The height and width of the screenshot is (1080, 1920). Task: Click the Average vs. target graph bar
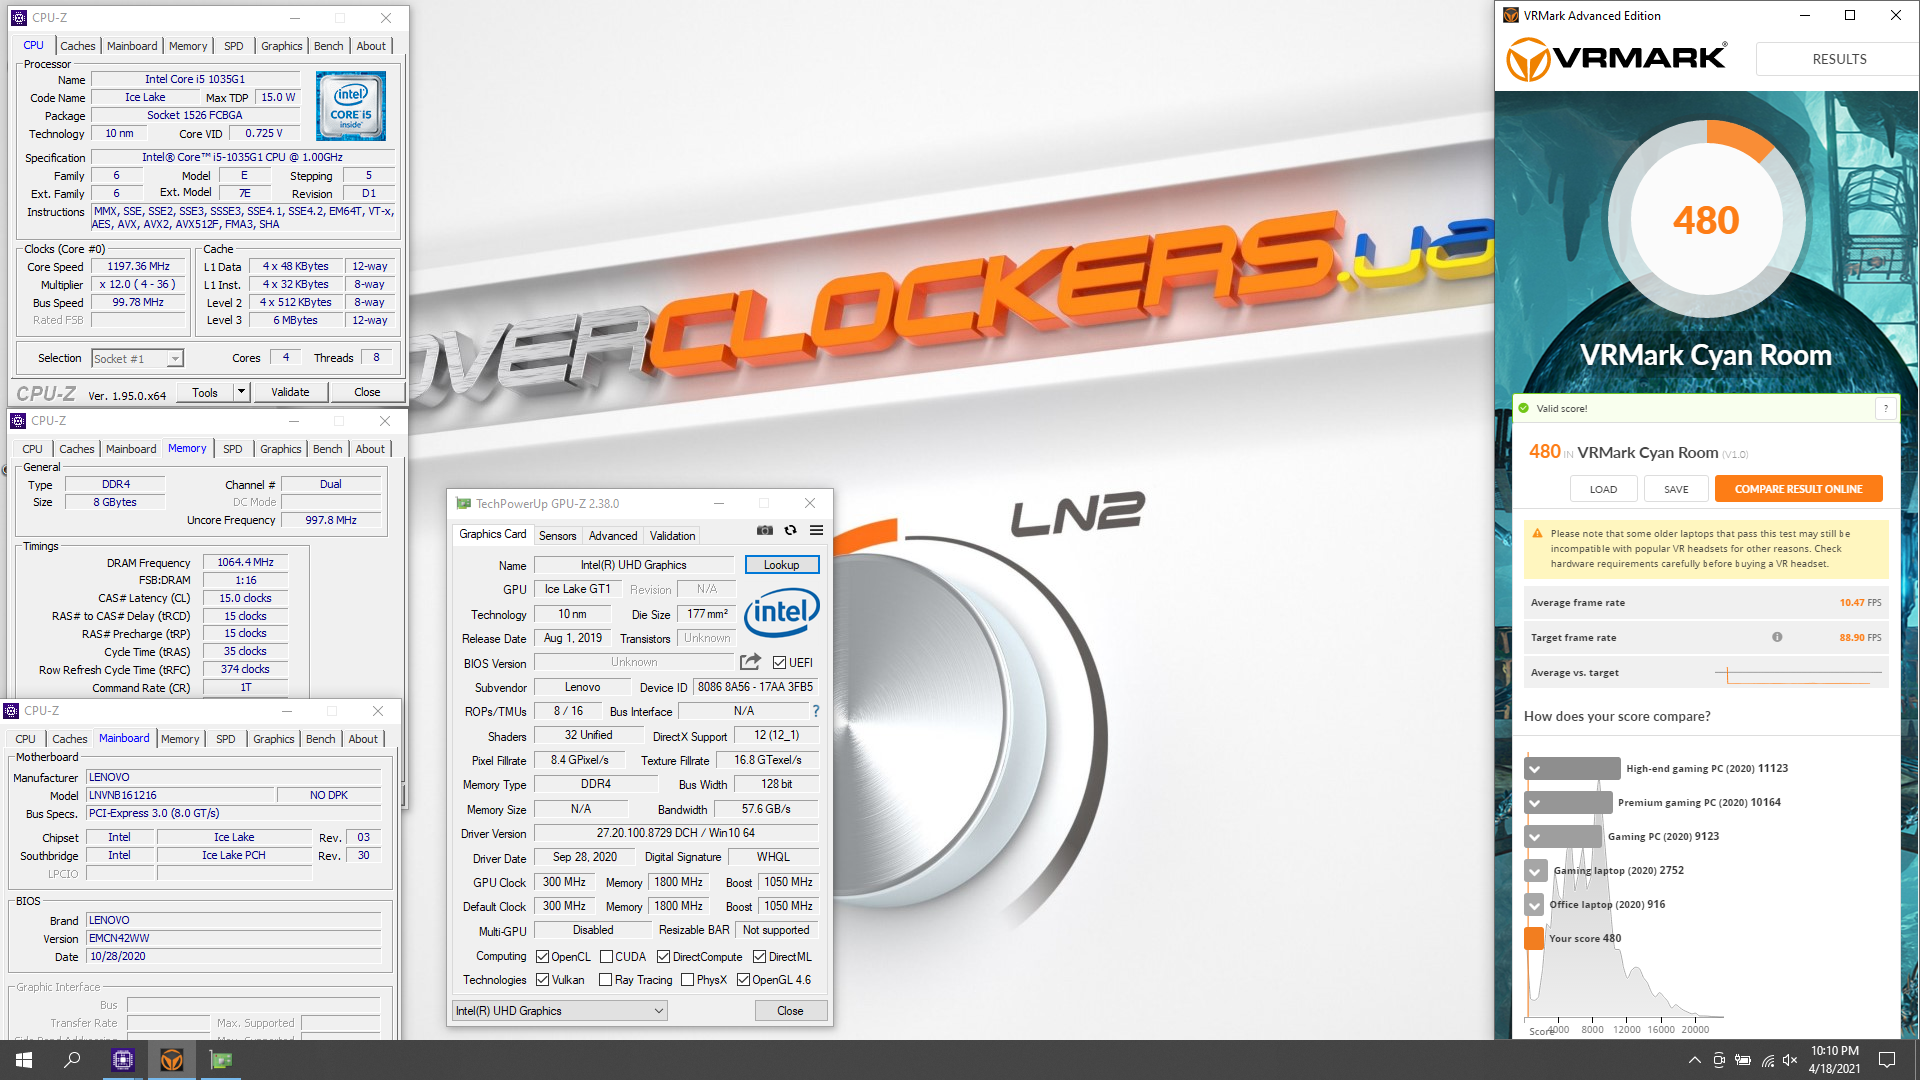(1797, 675)
